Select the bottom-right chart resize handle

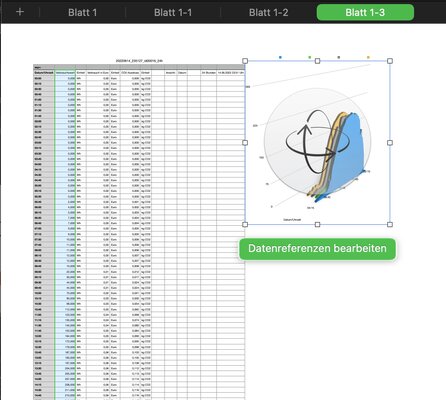click(390, 224)
